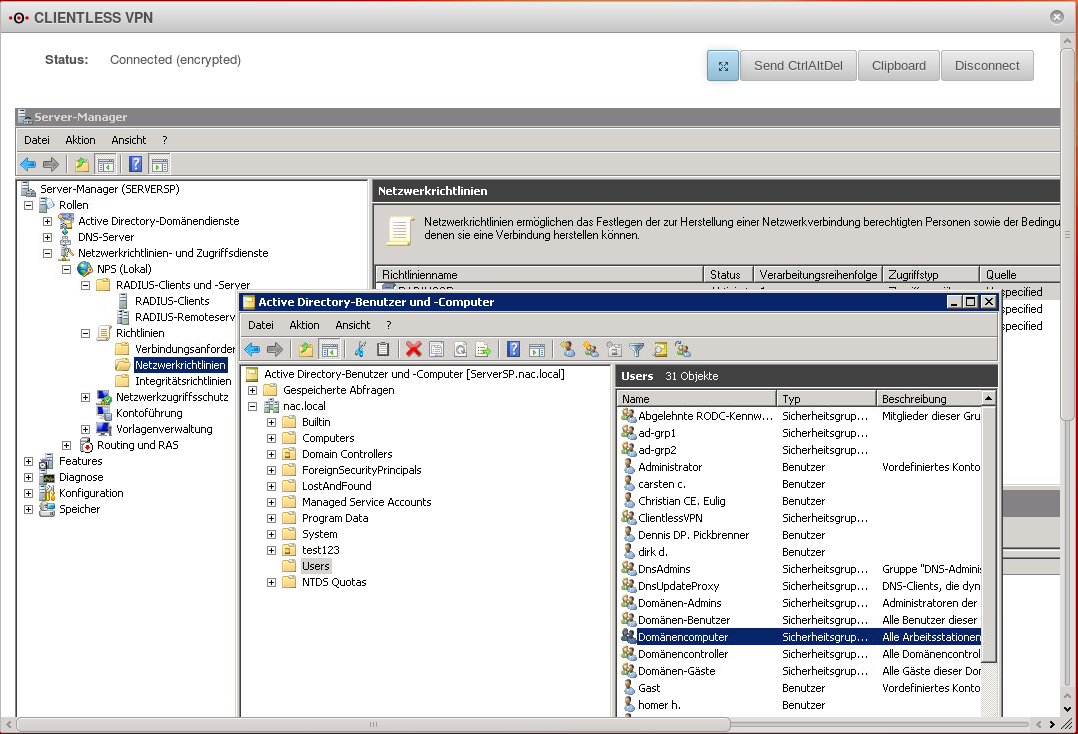Click the export list icon in Active Directory toolbar
The image size is (1078, 734).
[483, 349]
